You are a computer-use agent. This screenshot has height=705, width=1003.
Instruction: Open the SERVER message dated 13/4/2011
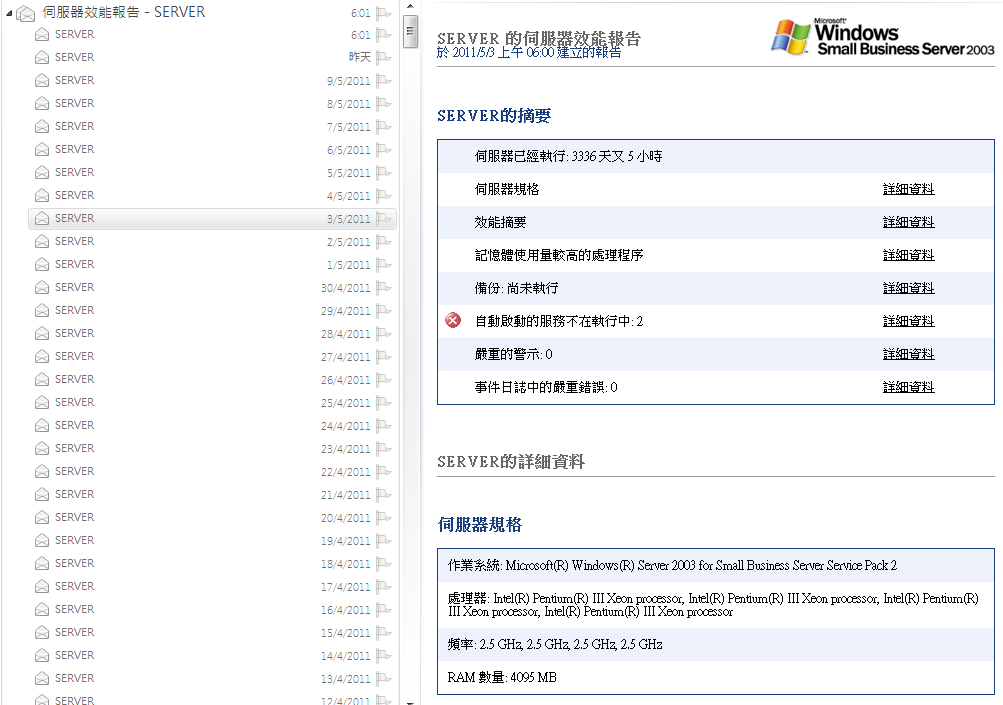point(212,679)
